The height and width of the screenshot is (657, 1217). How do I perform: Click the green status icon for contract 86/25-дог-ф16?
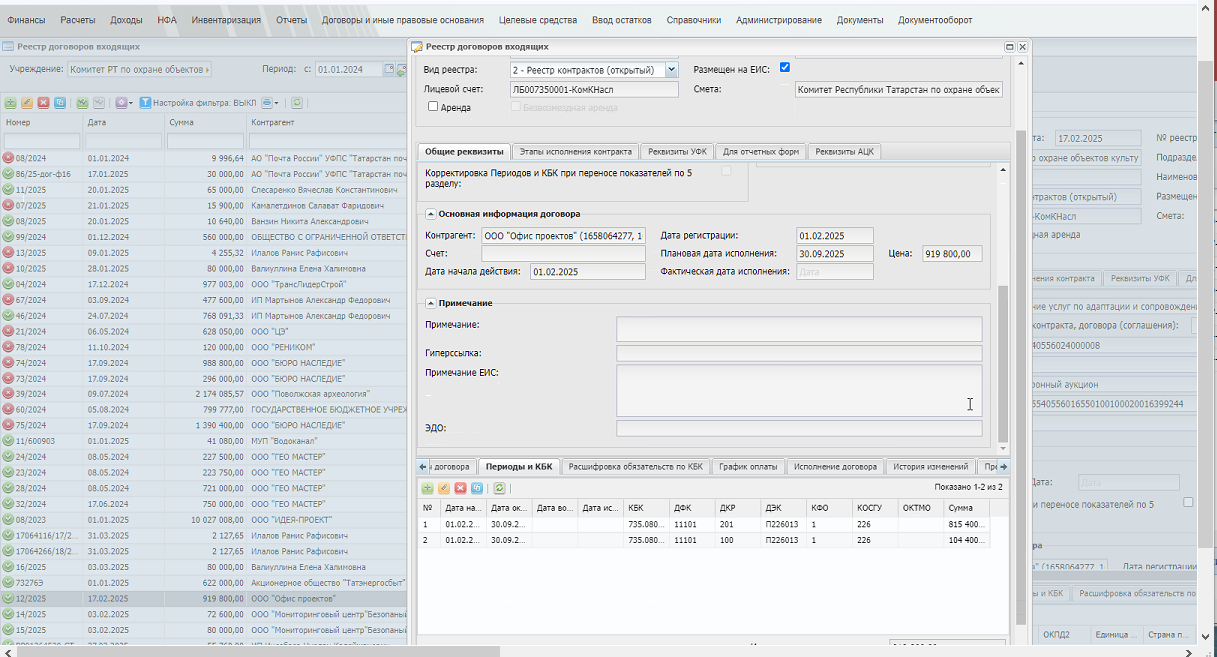point(8,174)
